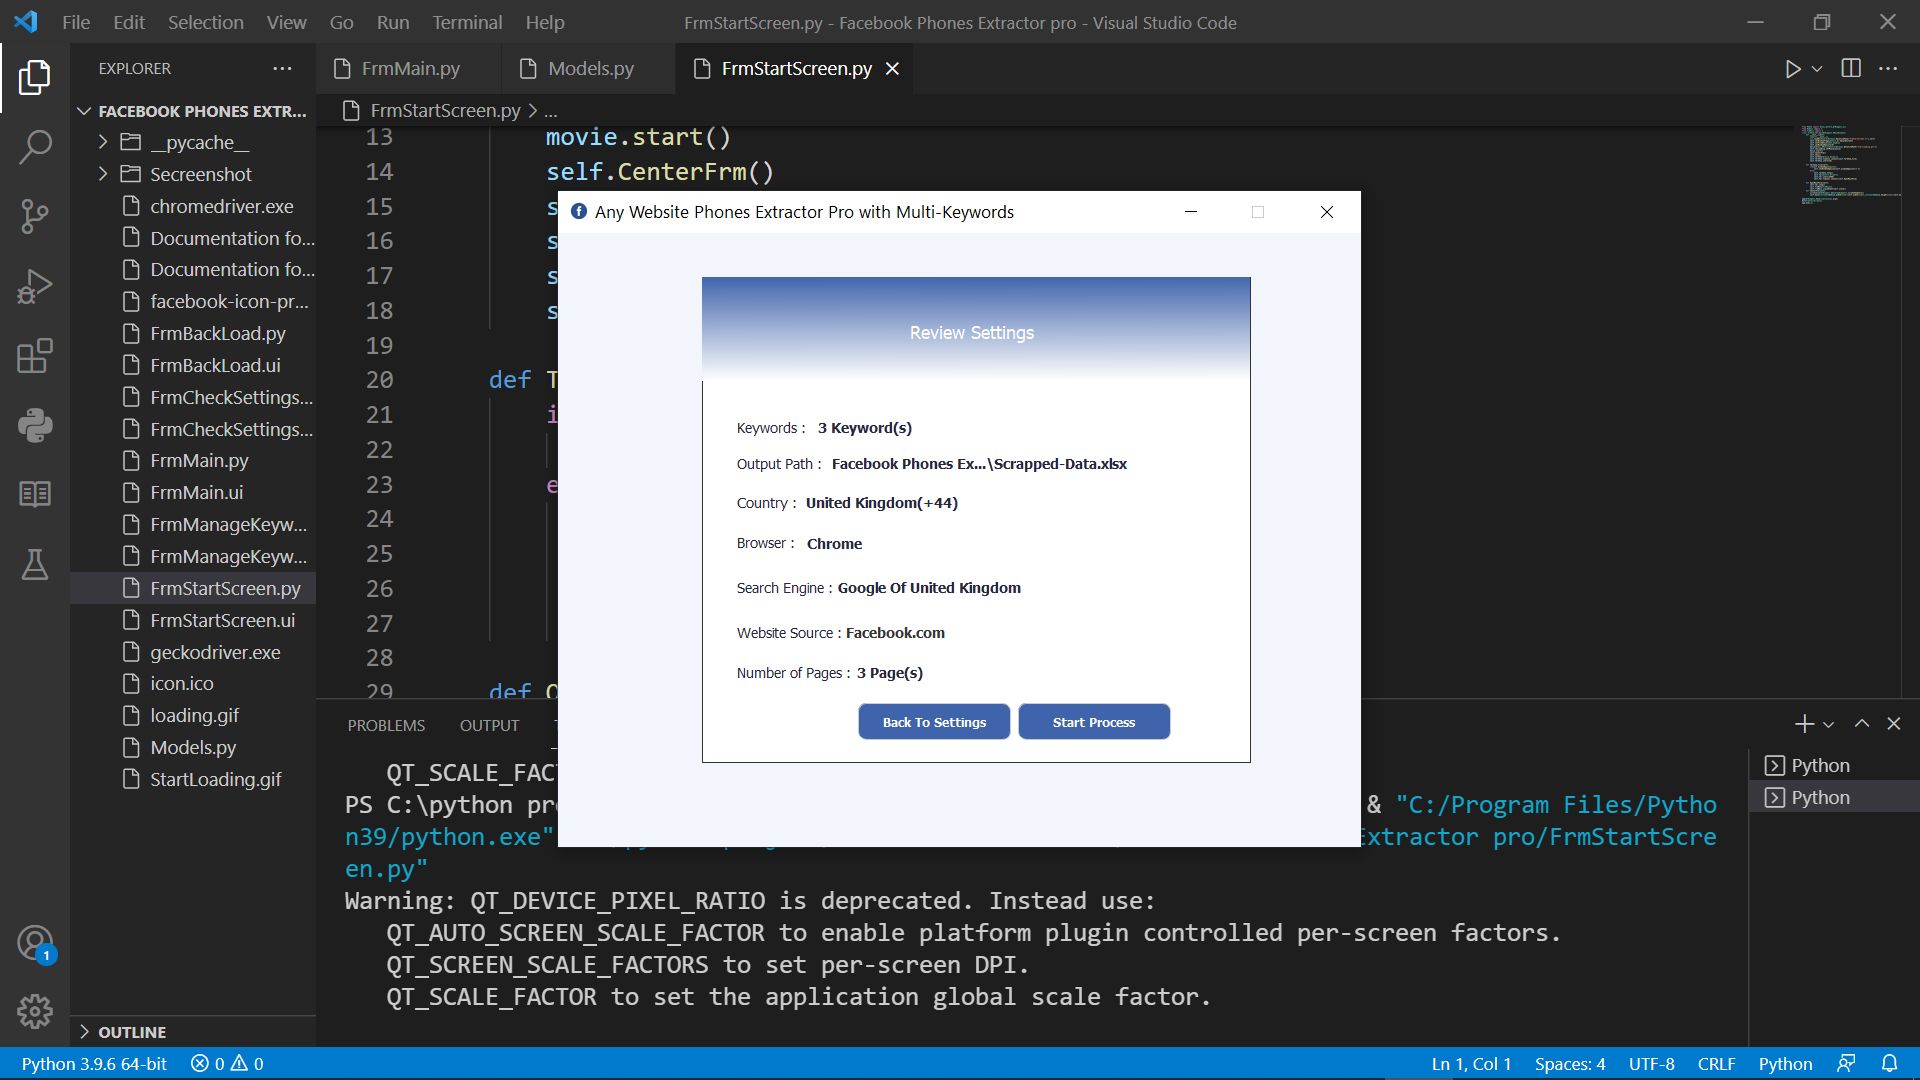Open the View menu
1920x1080 pixels.
click(x=286, y=22)
